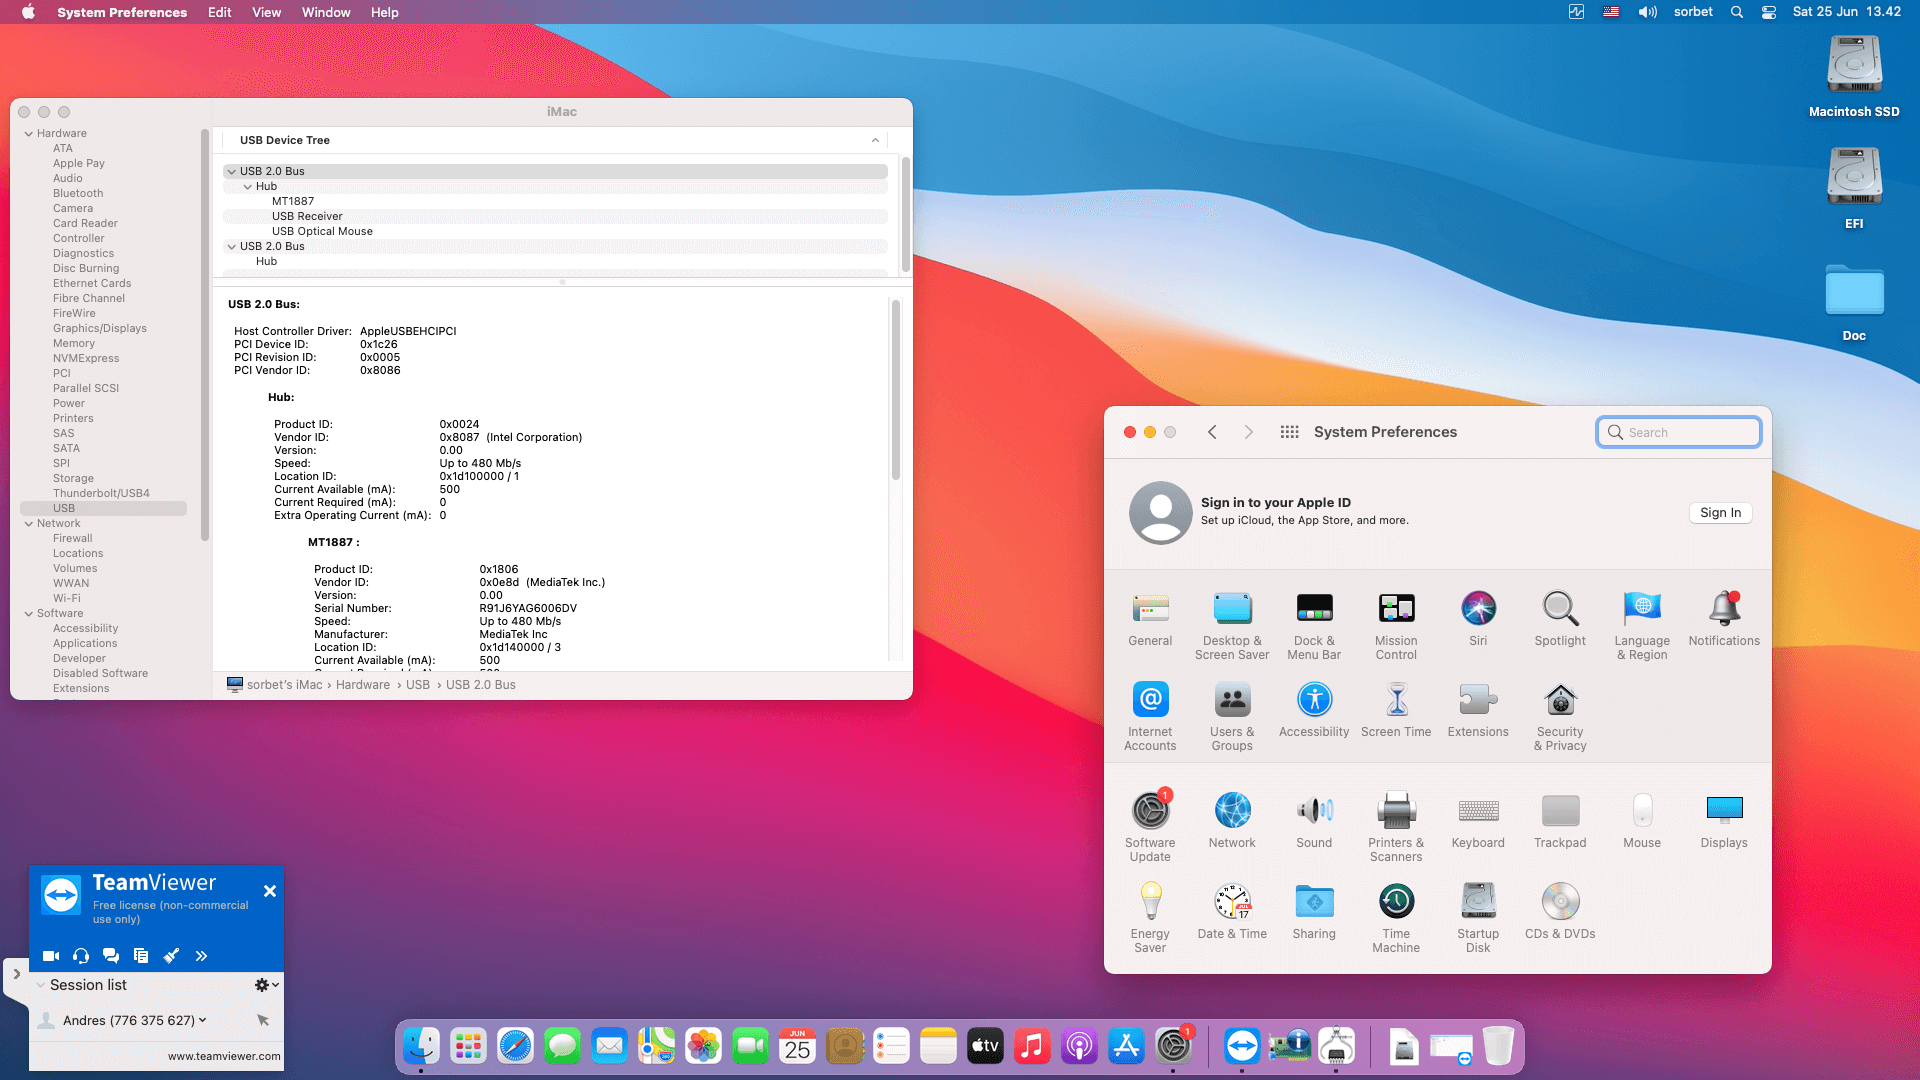
Task: Close the TeamViewer panel
Action: coord(270,891)
